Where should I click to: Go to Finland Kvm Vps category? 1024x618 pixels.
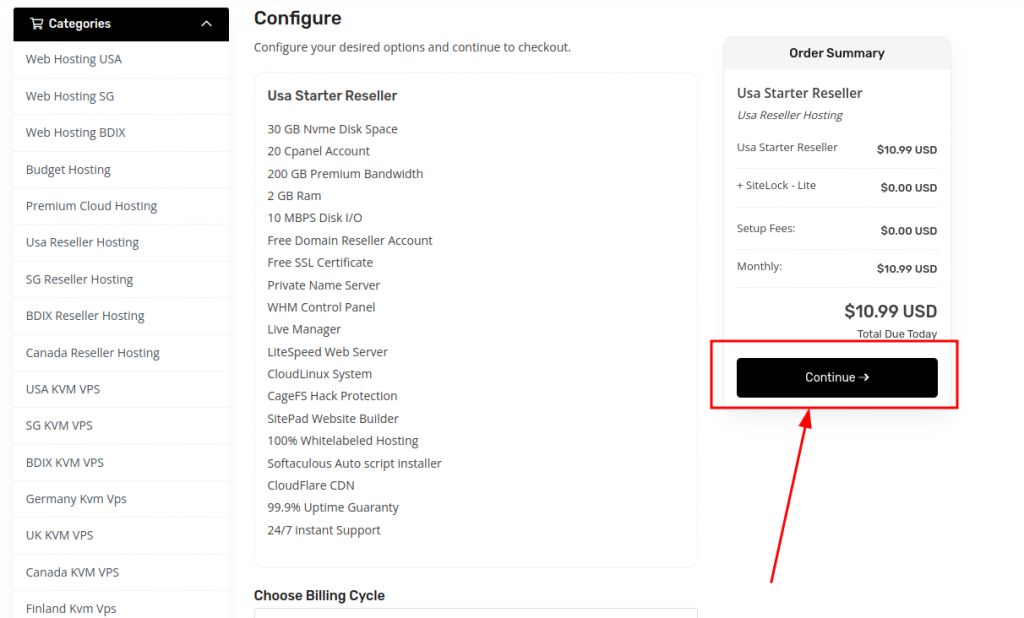71,608
